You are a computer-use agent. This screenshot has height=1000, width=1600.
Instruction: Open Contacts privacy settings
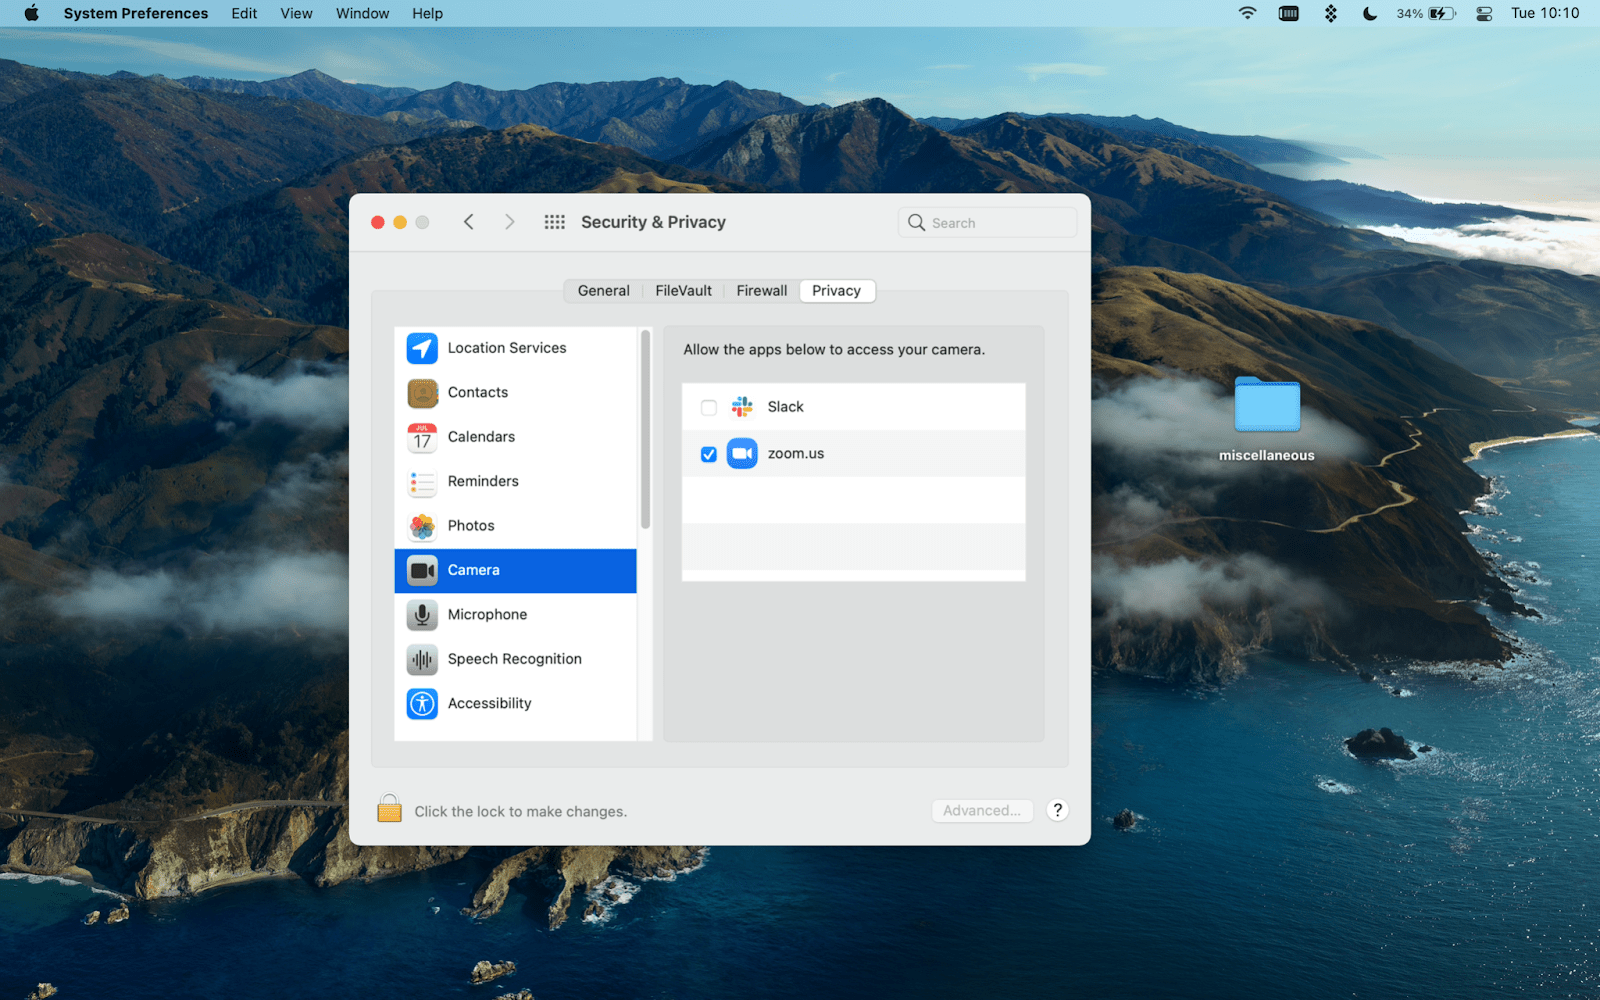(x=477, y=392)
